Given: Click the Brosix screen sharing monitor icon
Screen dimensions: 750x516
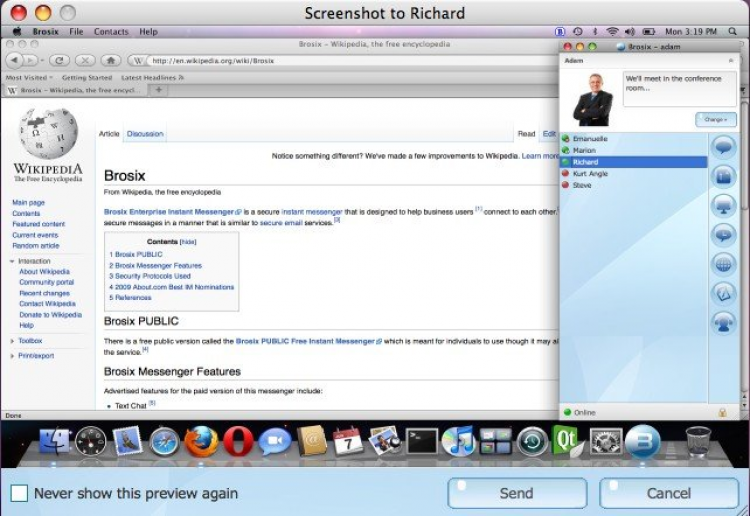Looking at the screenshot, I should [723, 206].
